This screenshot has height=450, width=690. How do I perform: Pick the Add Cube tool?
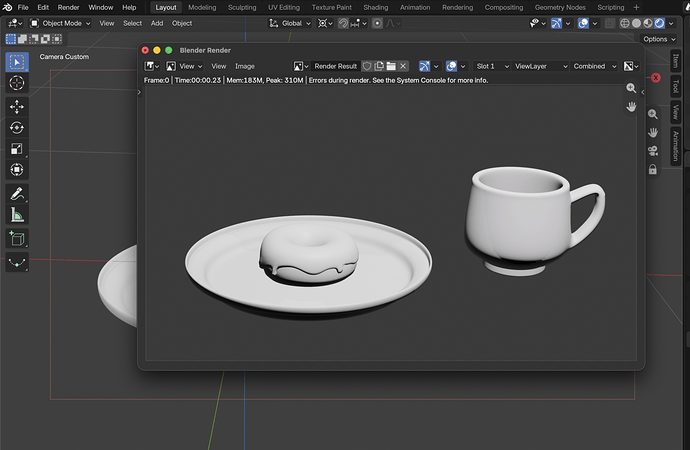(17, 239)
